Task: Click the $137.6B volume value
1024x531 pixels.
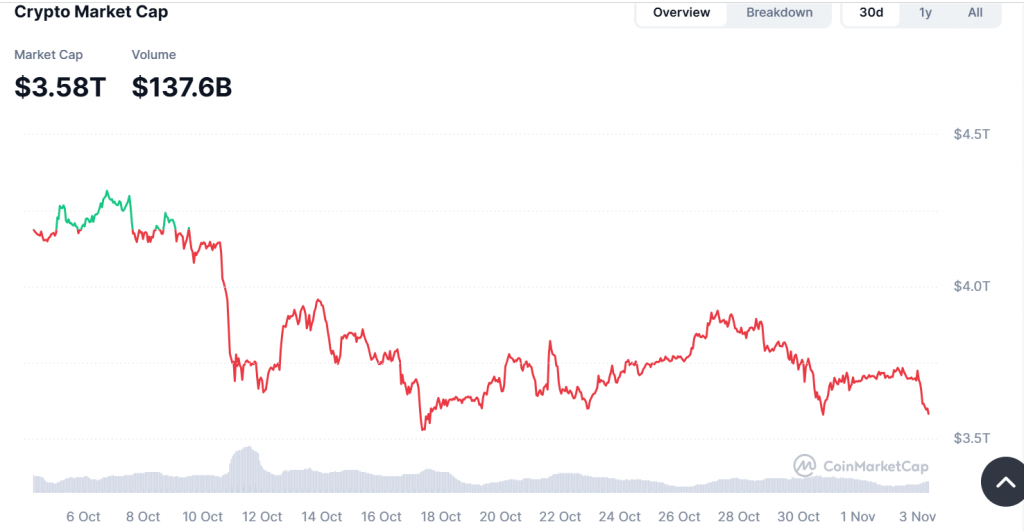Action: tap(182, 87)
